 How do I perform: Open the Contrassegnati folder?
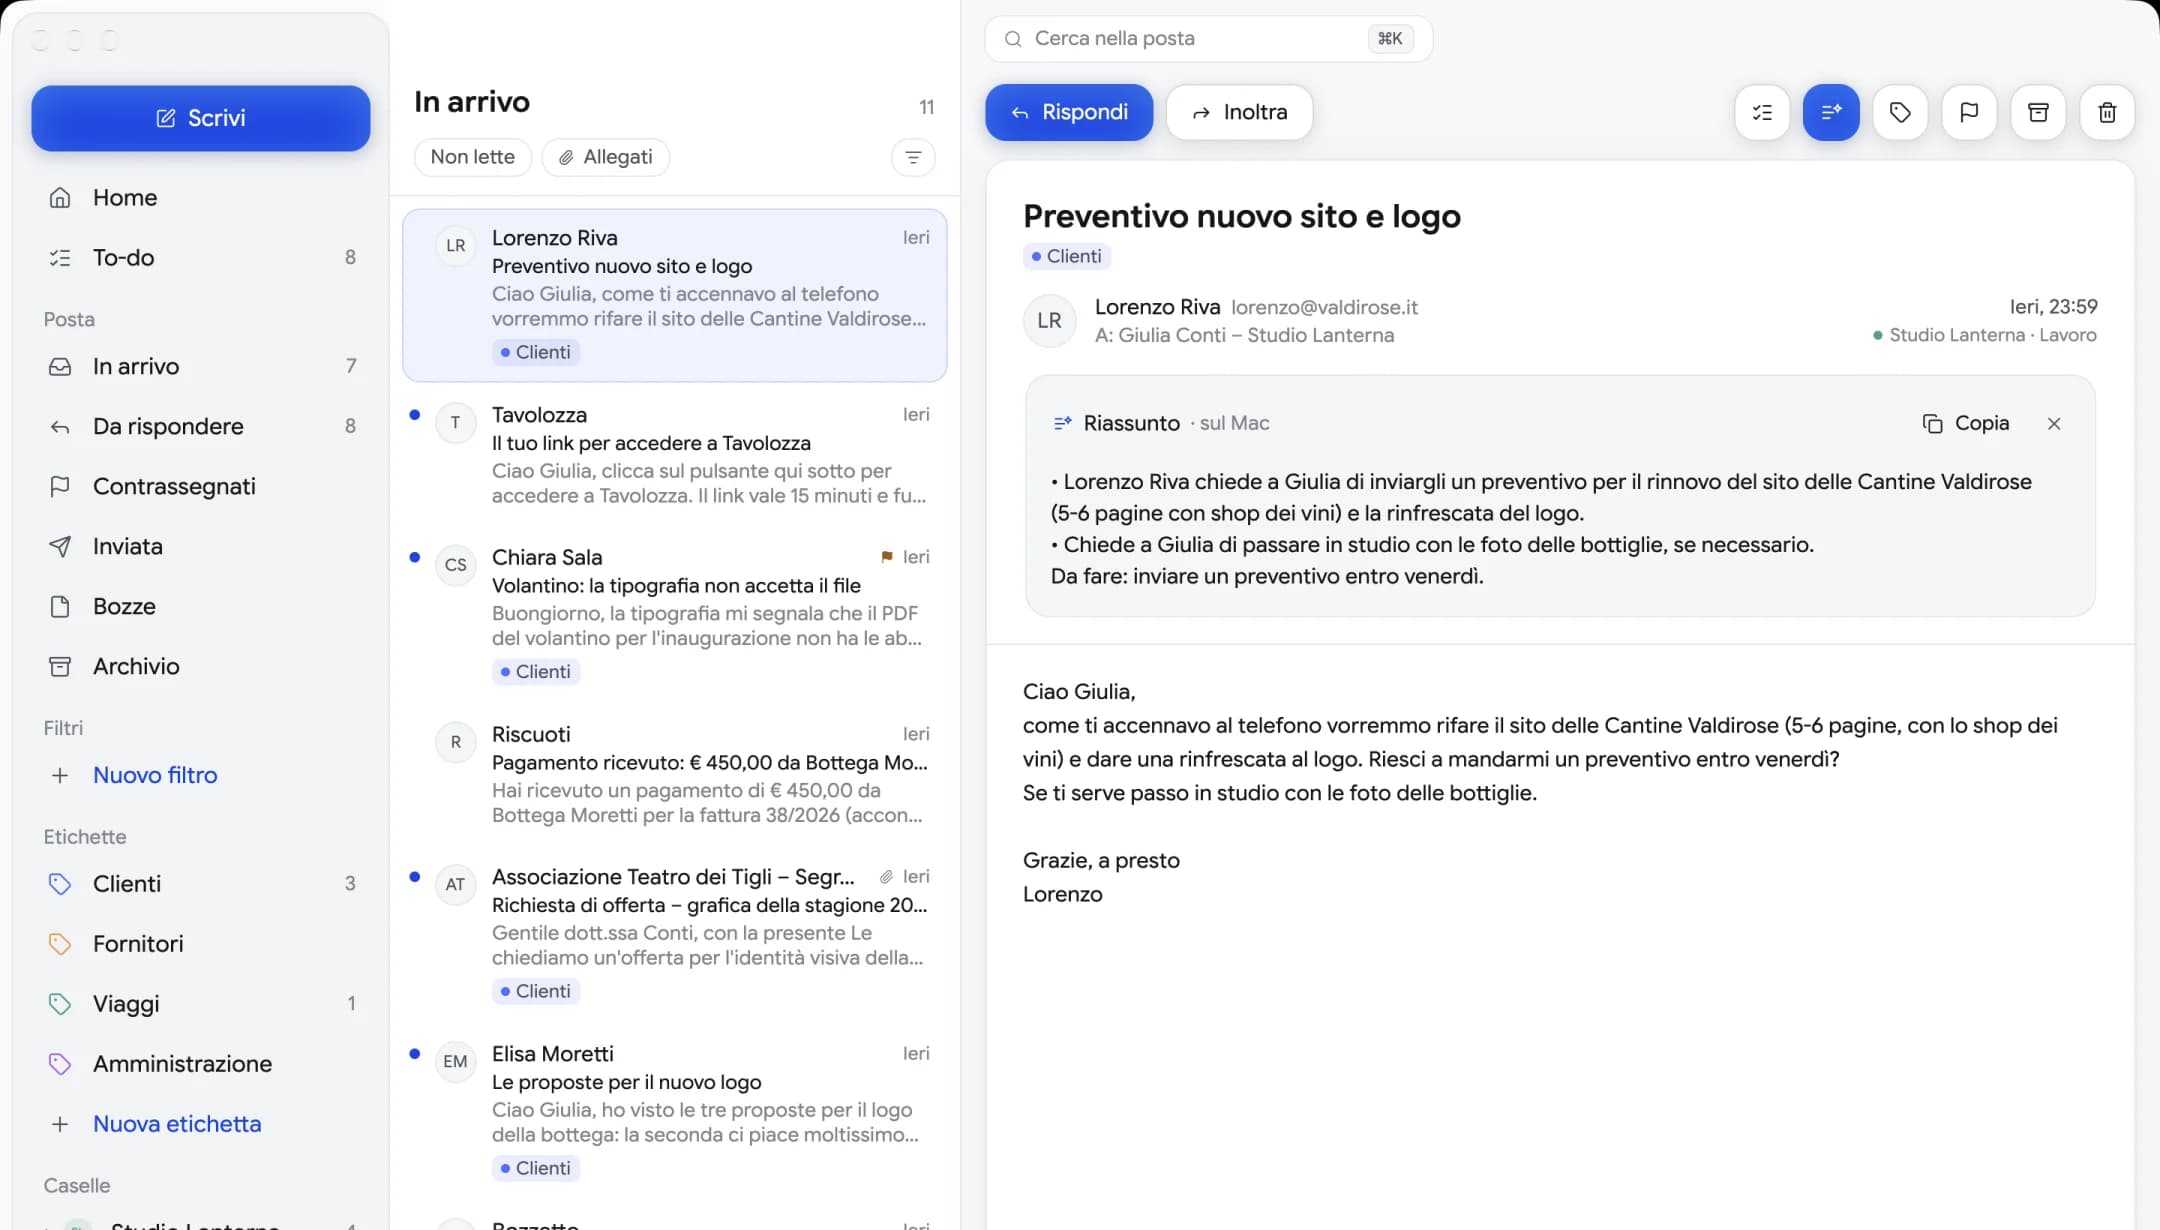201,487
